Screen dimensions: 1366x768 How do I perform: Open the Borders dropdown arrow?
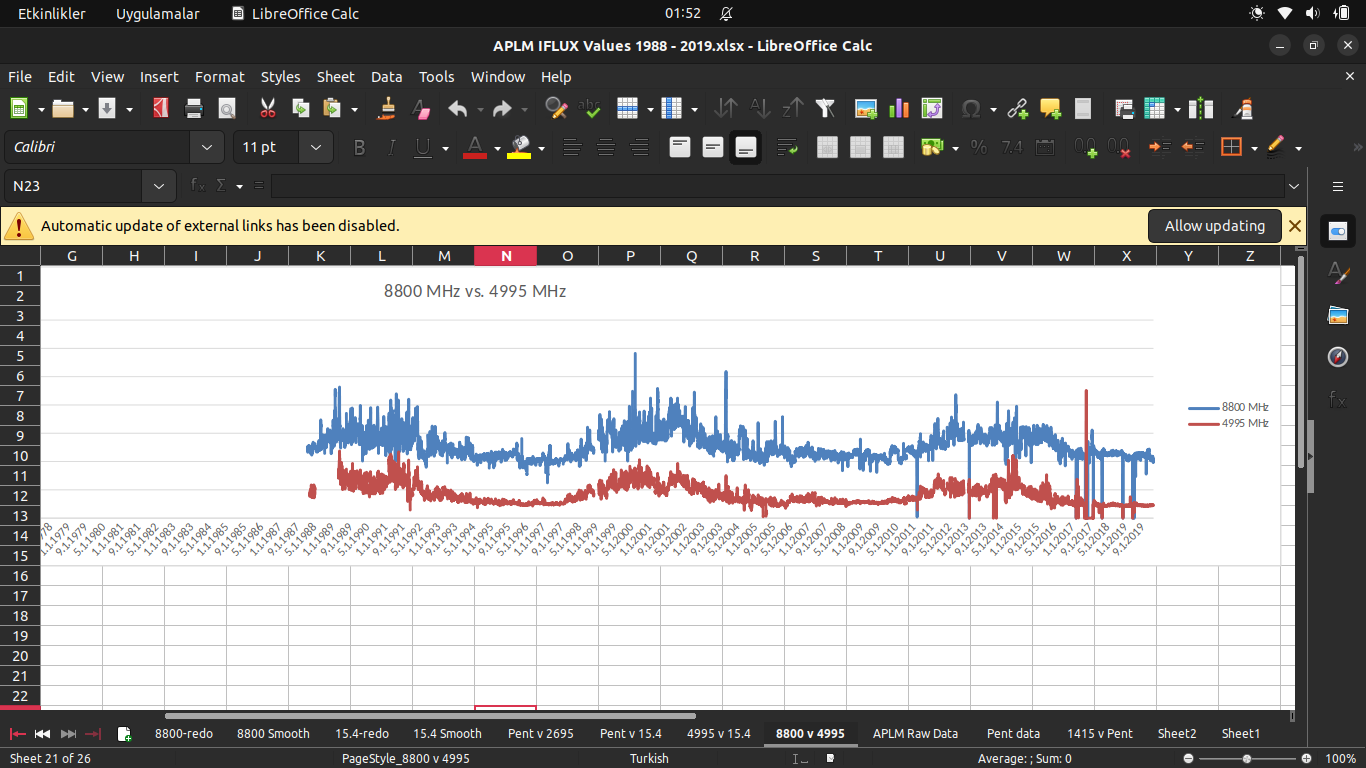click(1254, 148)
